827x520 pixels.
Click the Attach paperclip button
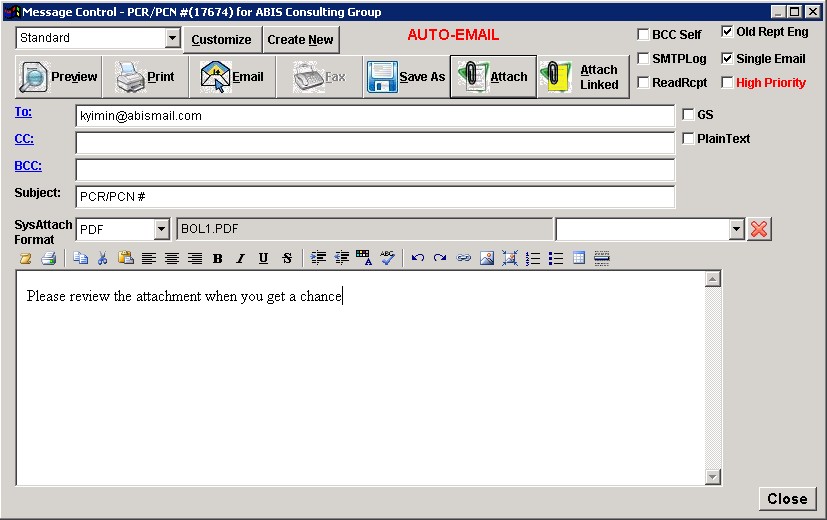(492, 77)
